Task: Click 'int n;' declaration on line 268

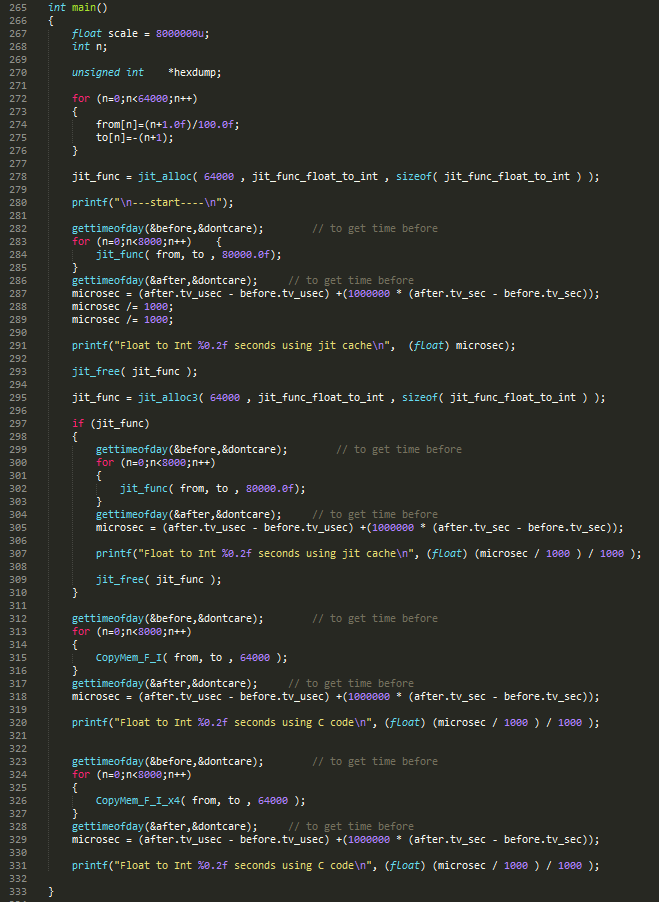Action: [90, 47]
